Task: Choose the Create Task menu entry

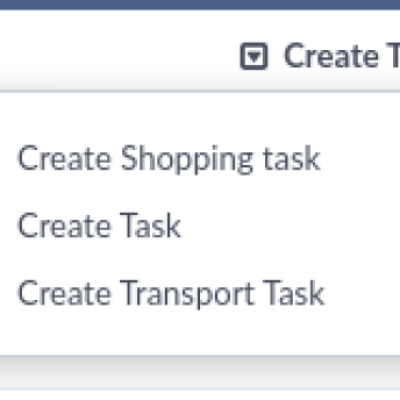Action: click(x=99, y=226)
